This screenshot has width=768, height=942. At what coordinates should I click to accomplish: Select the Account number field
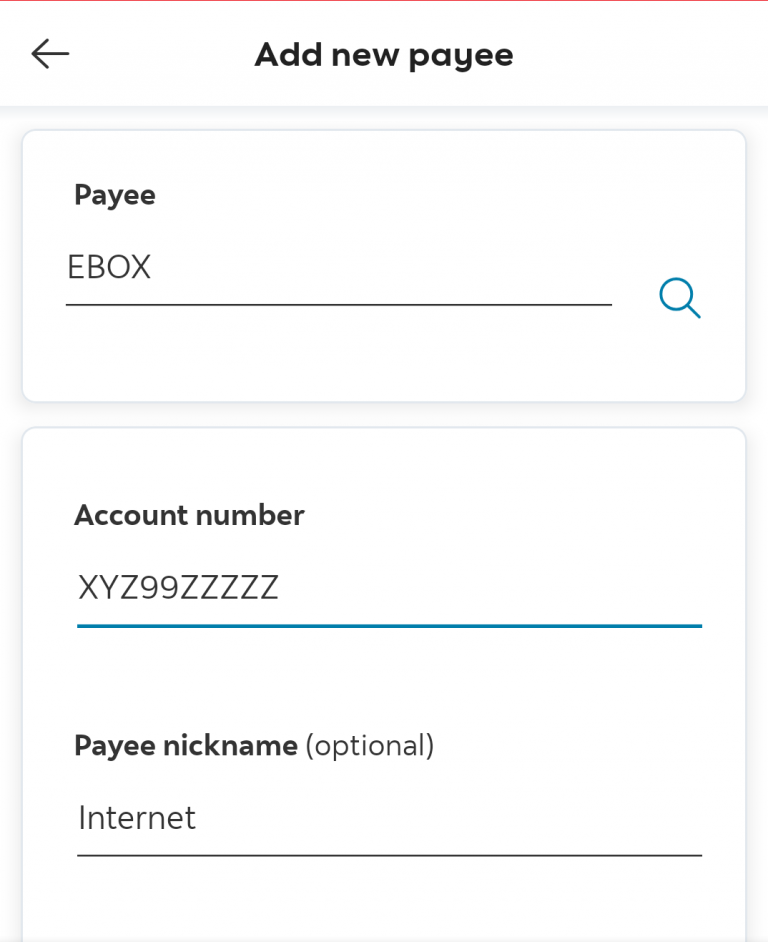[x=390, y=588]
